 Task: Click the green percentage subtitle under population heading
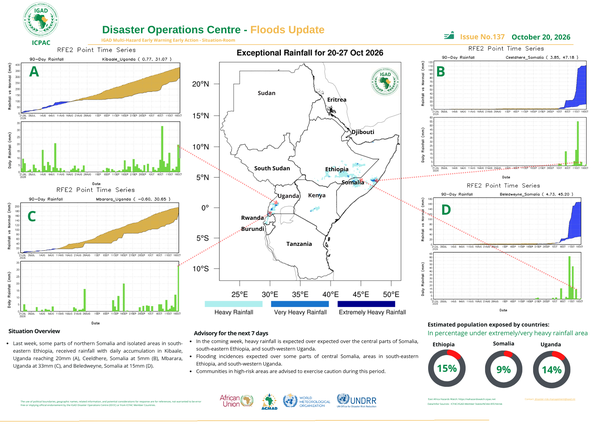tap(507, 333)
